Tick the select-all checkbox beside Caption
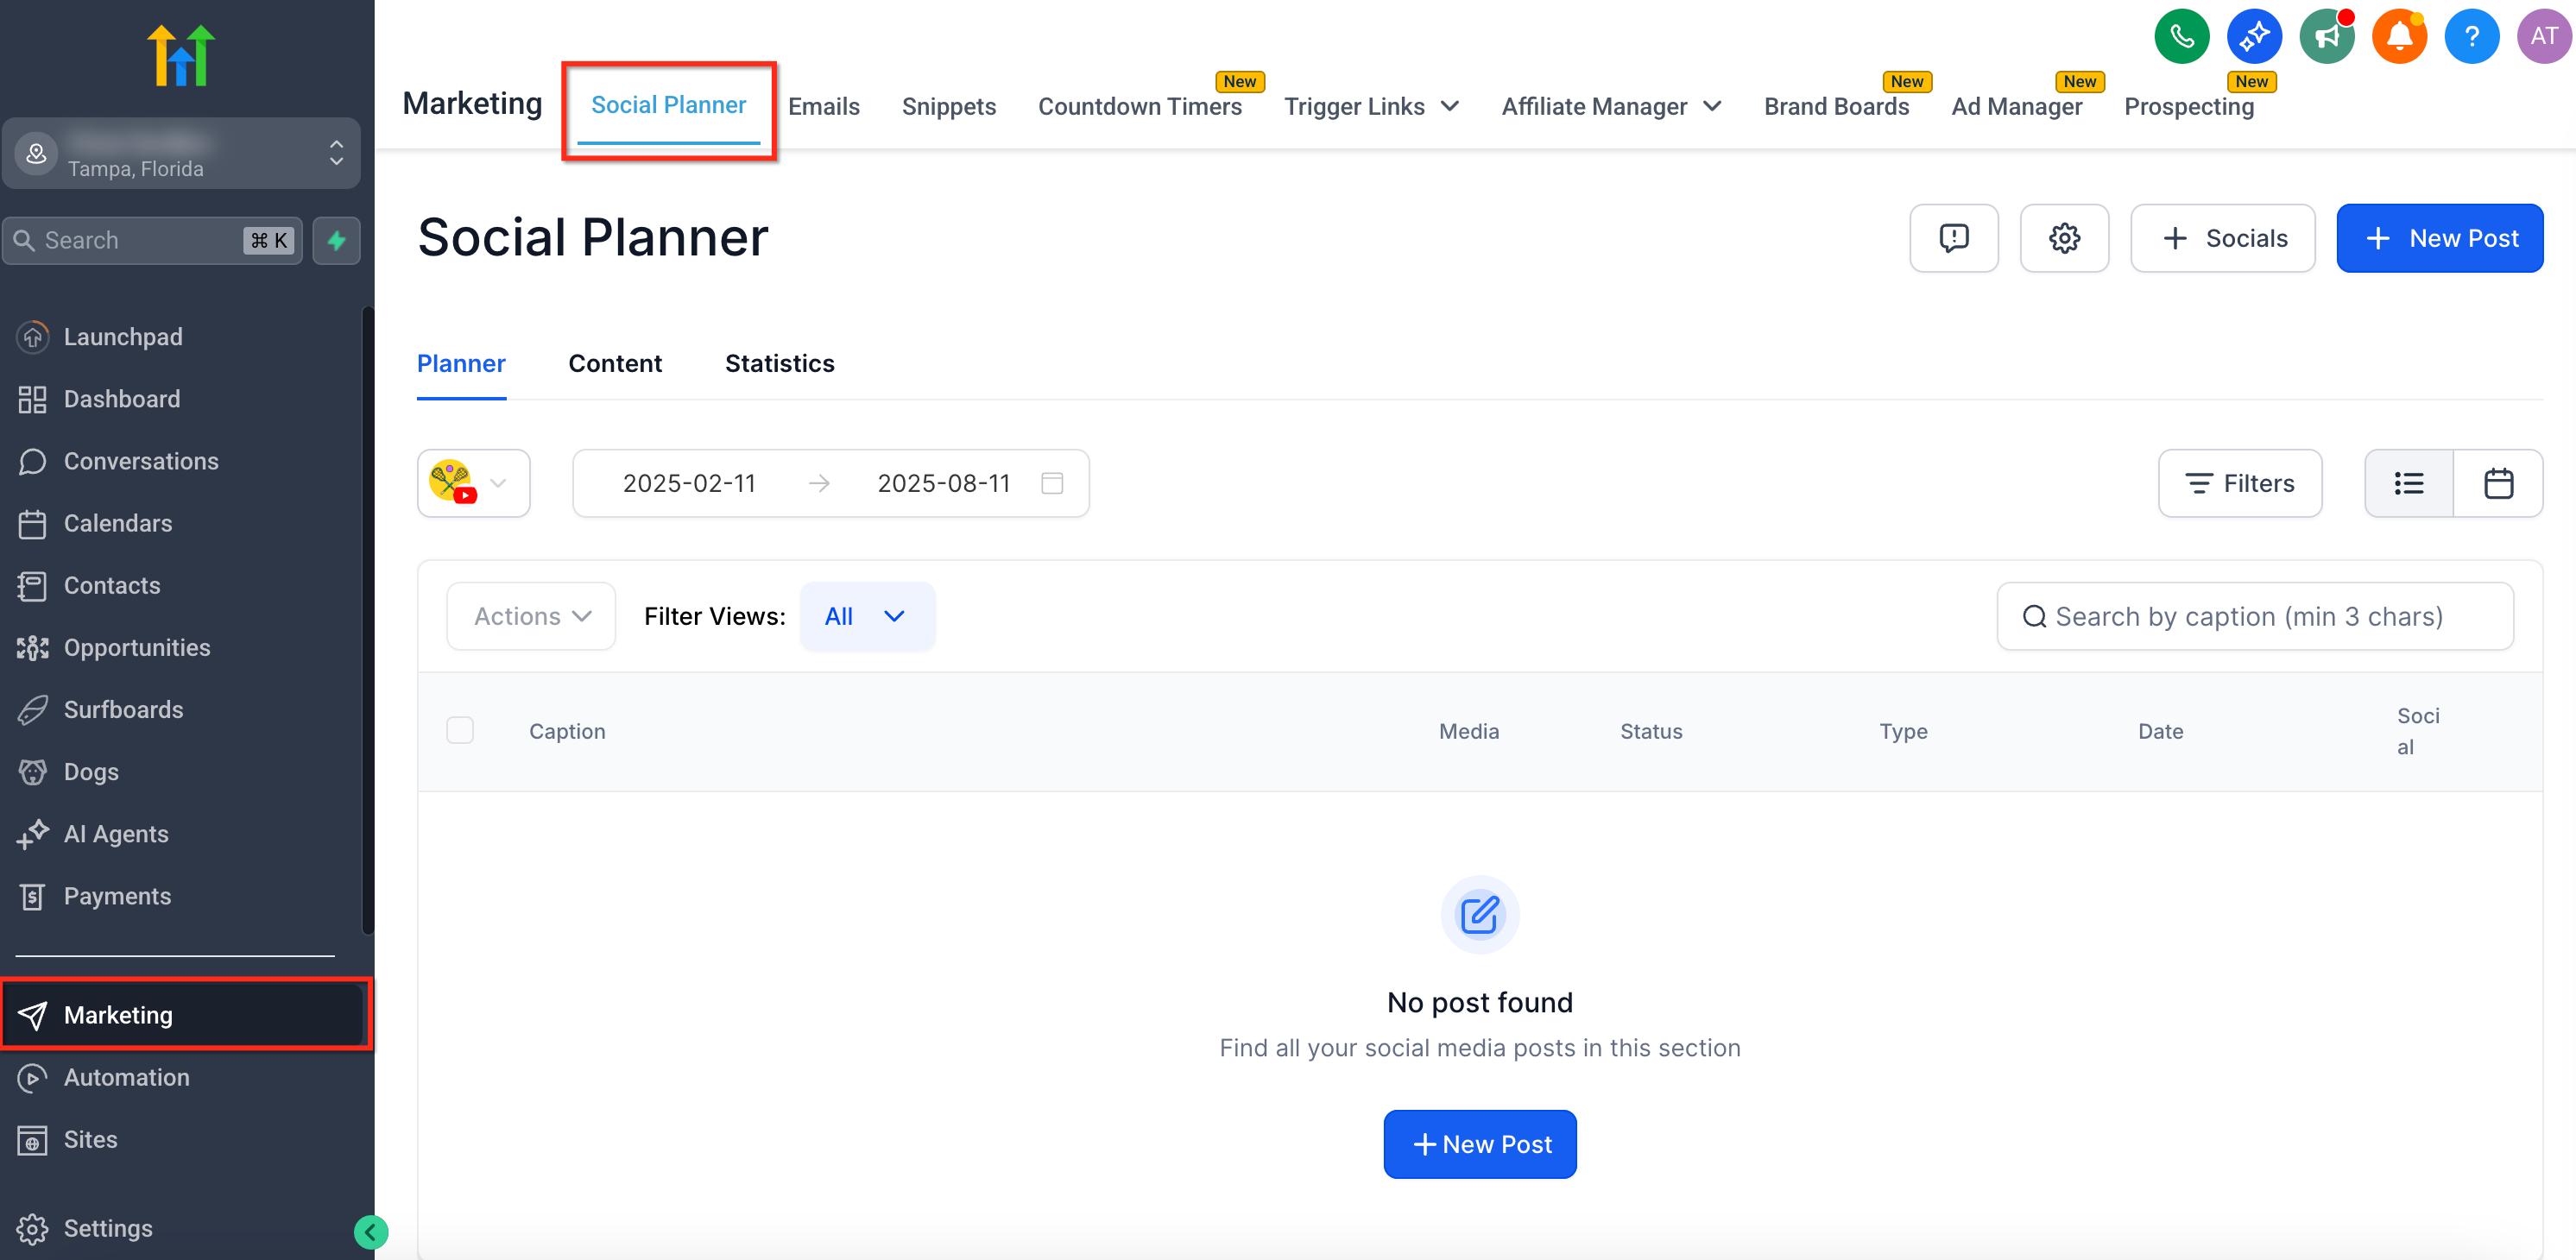 click(x=460, y=730)
